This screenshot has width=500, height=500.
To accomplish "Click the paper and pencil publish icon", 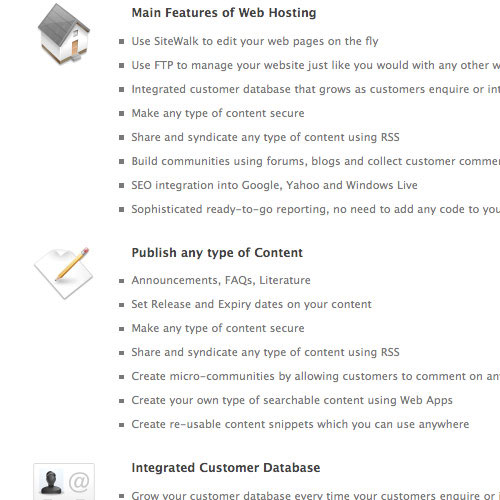I will (63, 273).
